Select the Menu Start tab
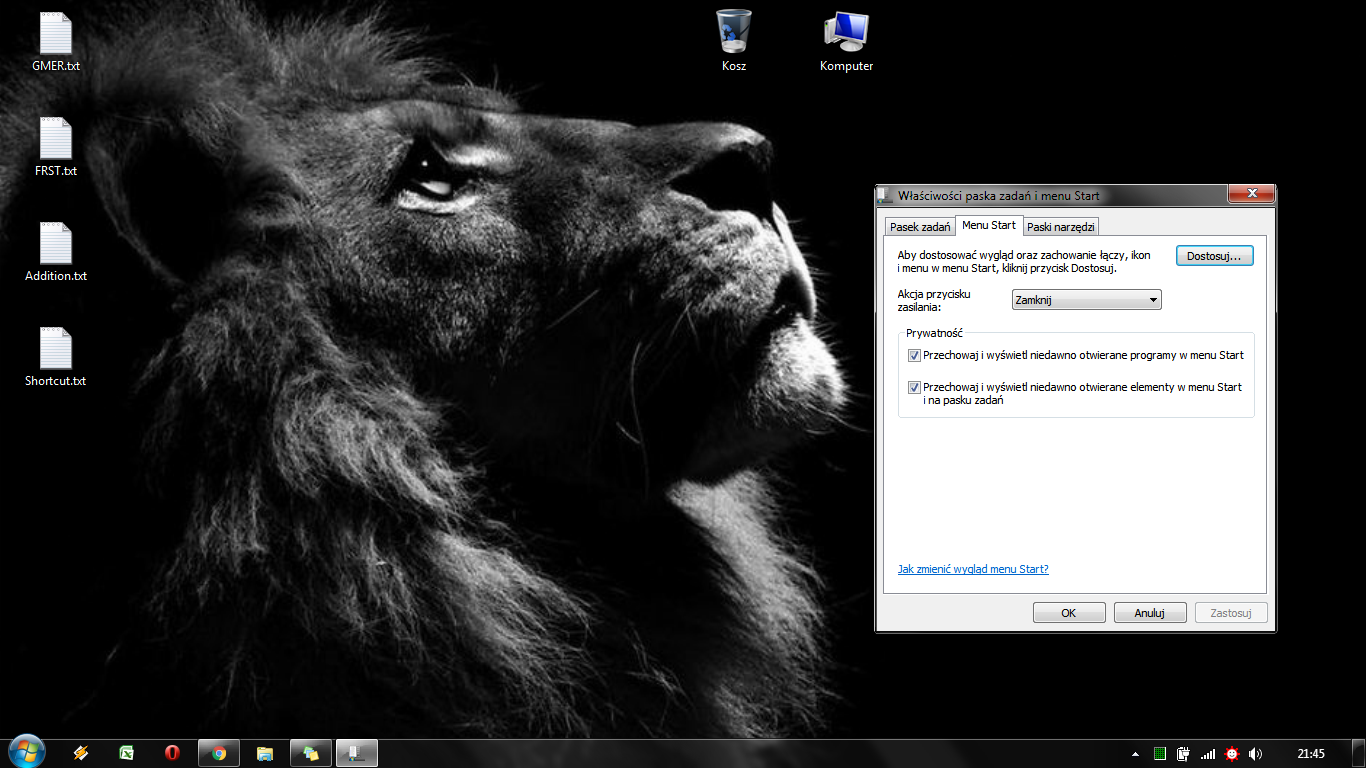Image resolution: width=1366 pixels, height=768 pixels. coord(989,225)
